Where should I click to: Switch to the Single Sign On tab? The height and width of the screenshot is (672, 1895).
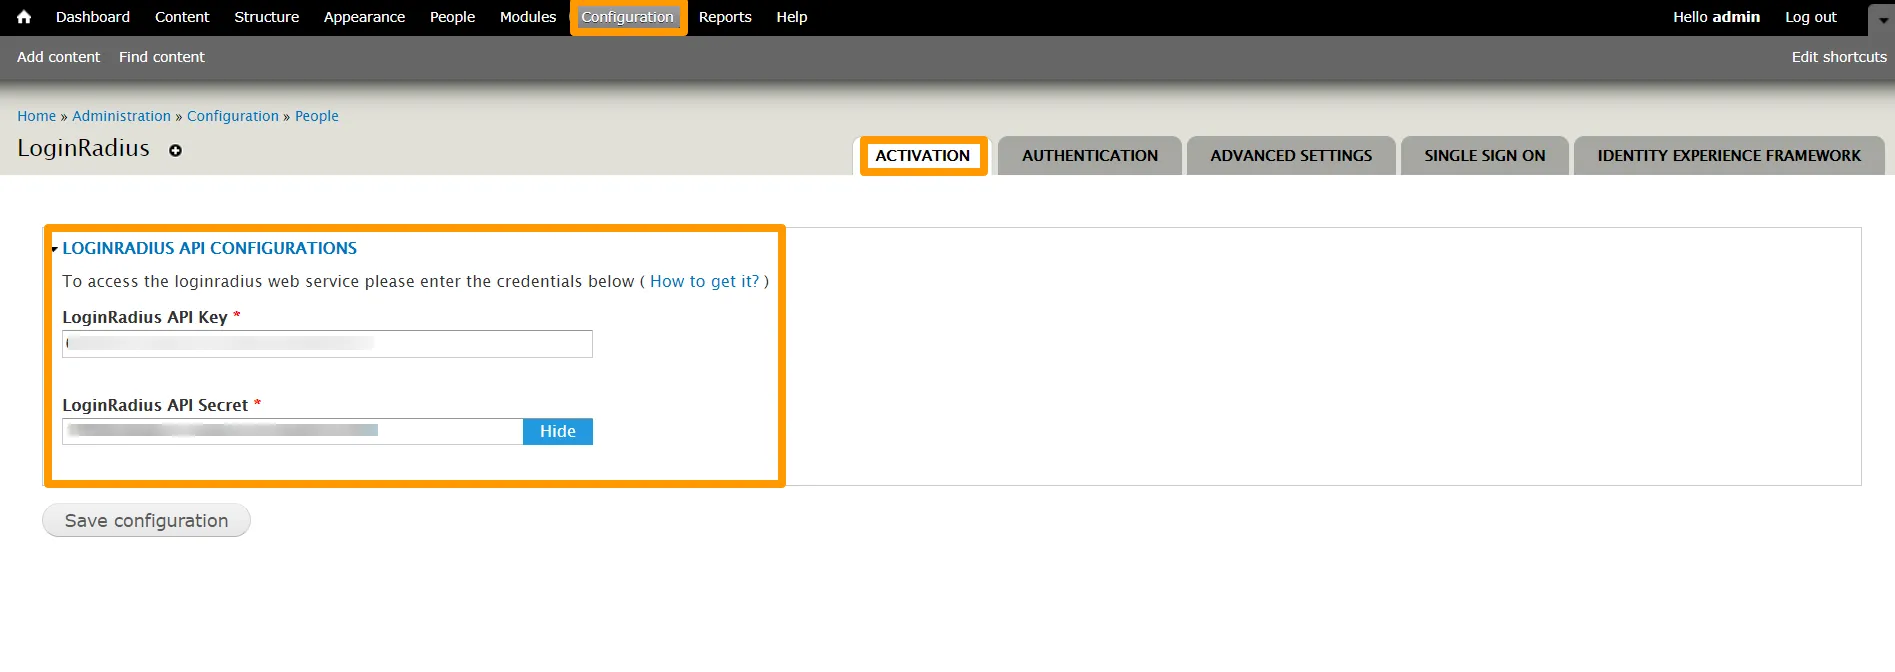tap(1485, 156)
